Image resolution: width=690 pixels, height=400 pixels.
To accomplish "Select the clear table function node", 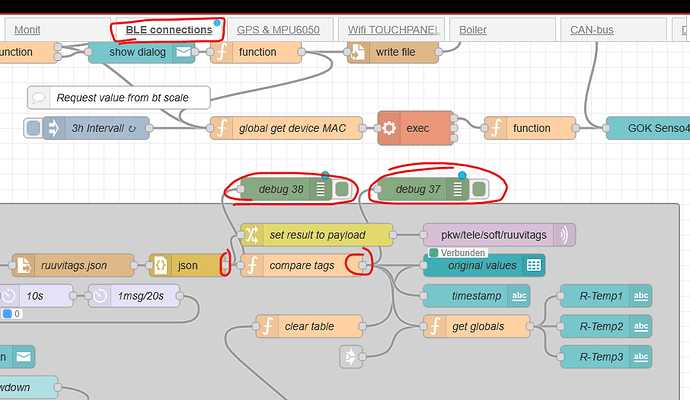I will 310,326.
